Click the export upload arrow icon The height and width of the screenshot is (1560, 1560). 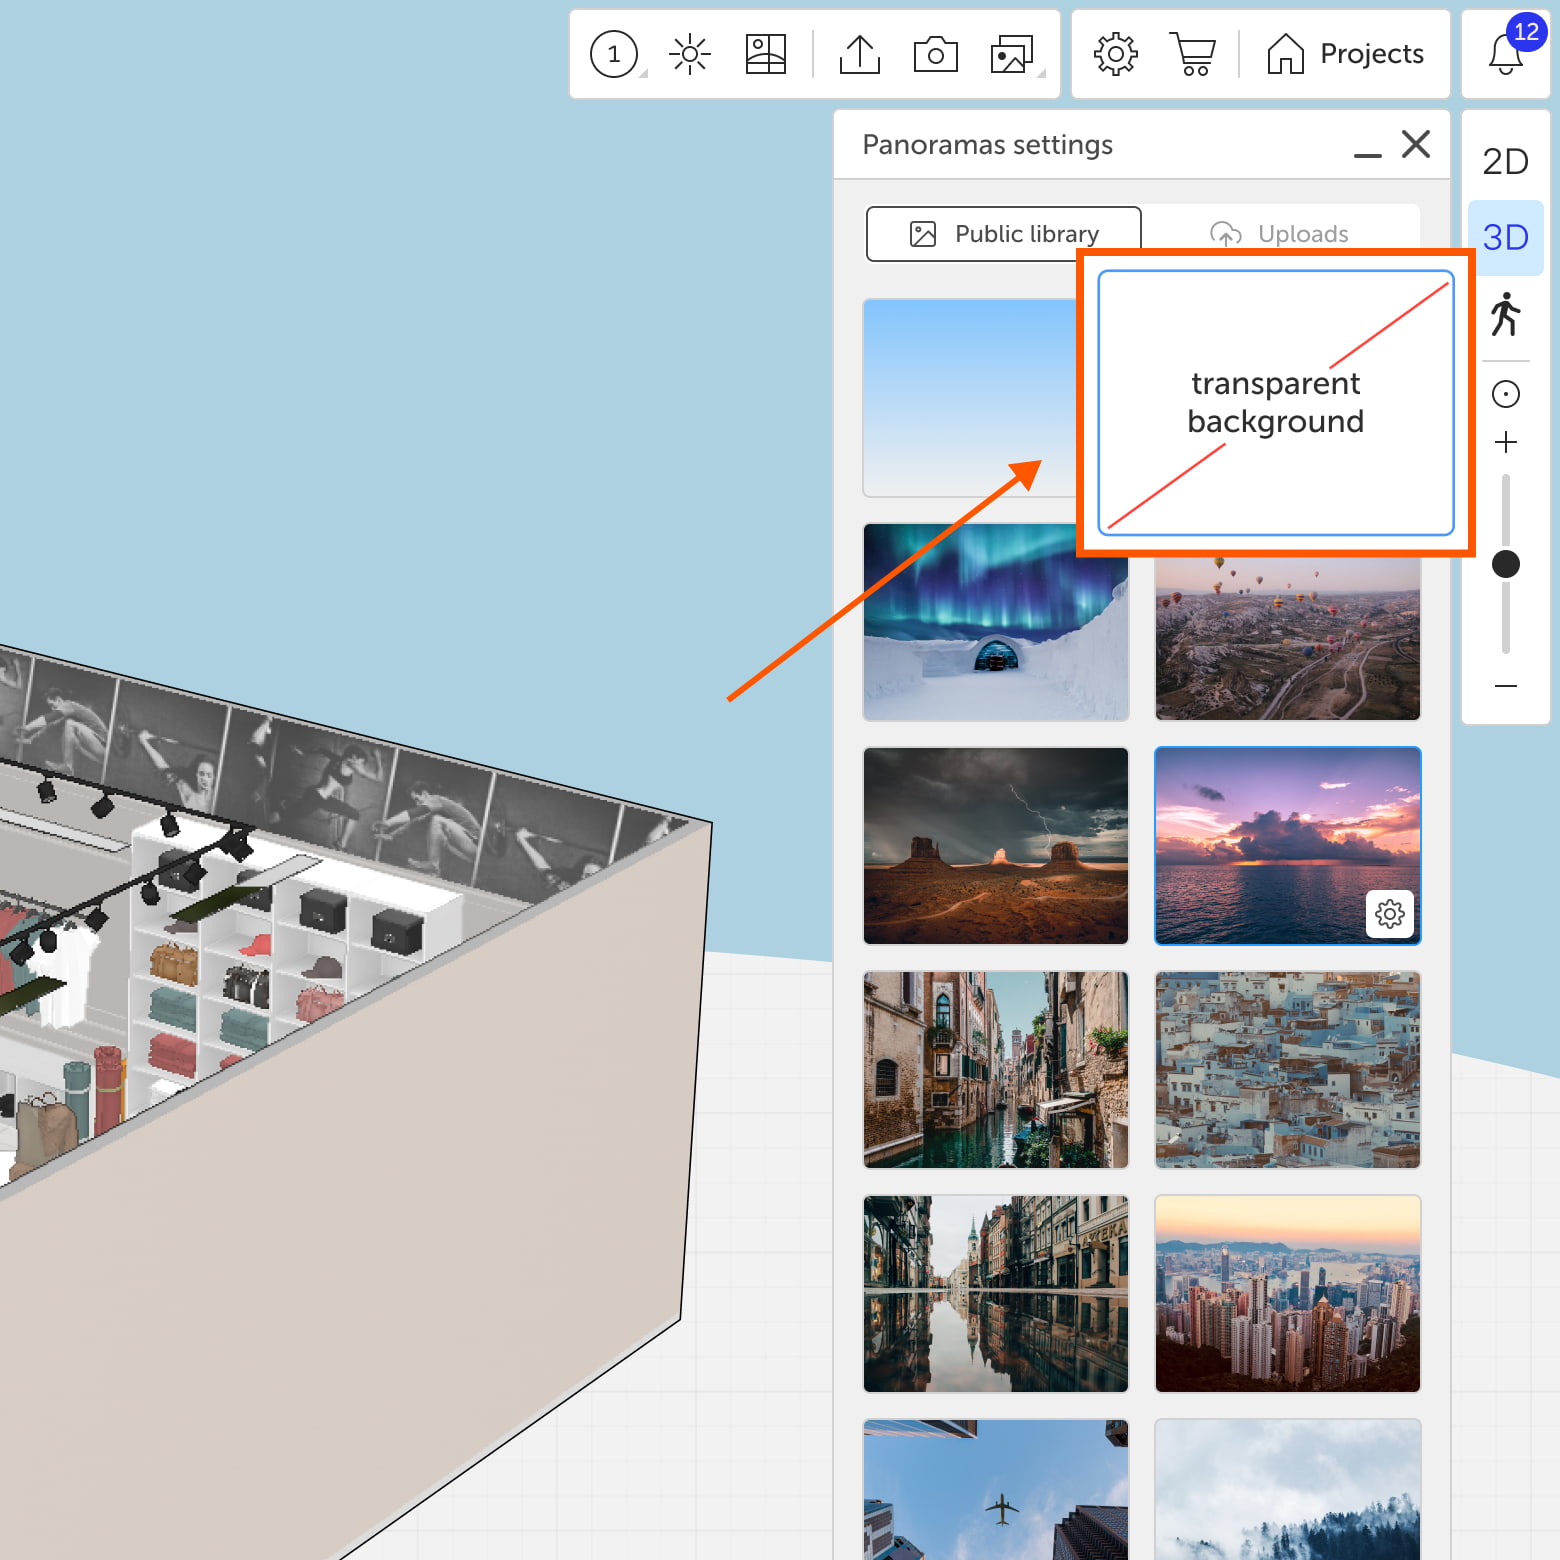860,54
